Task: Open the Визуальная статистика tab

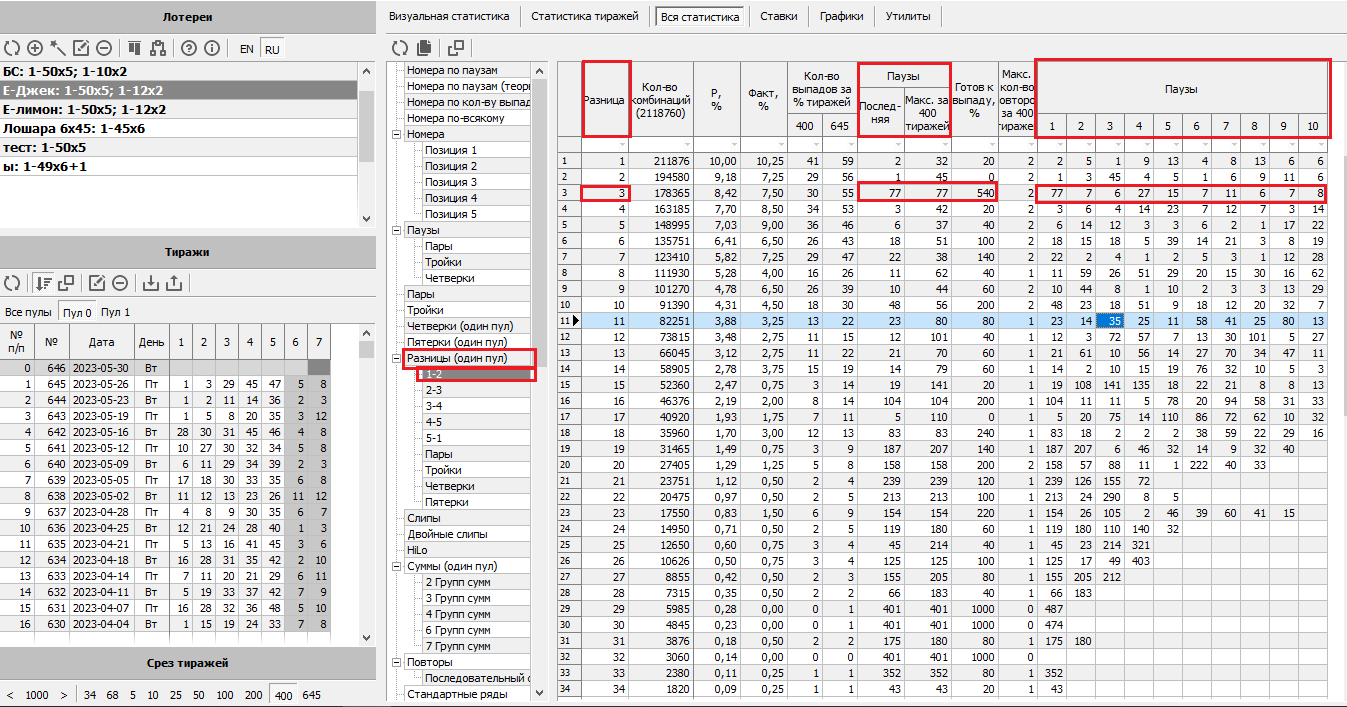Action: (x=449, y=16)
